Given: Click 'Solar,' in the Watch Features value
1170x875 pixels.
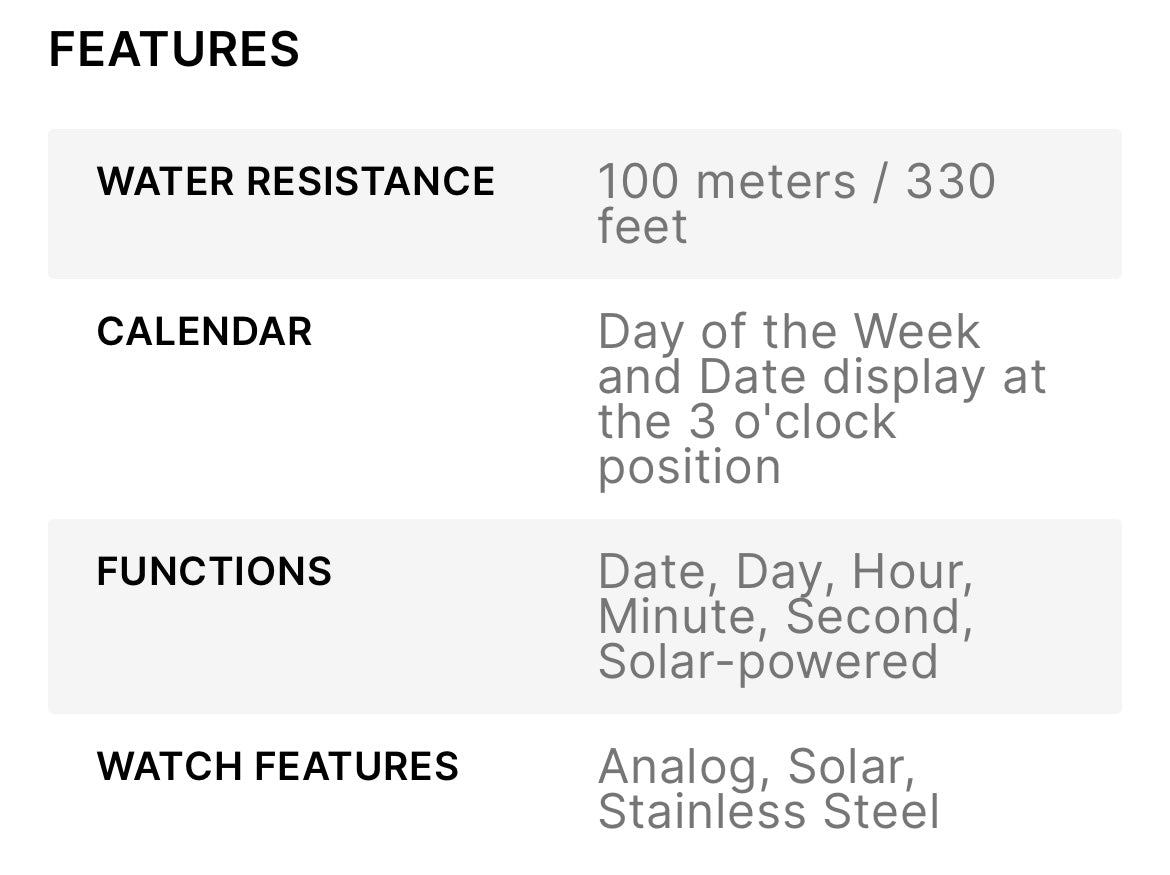Looking at the screenshot, I should point(851,768).
